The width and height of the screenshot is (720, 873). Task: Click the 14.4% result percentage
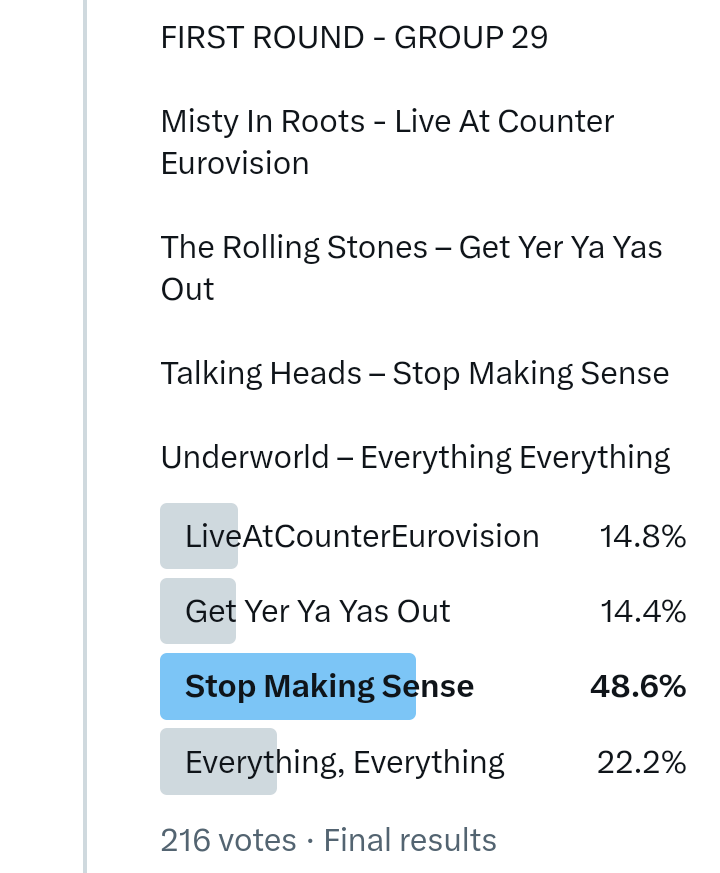pos(642,611)
